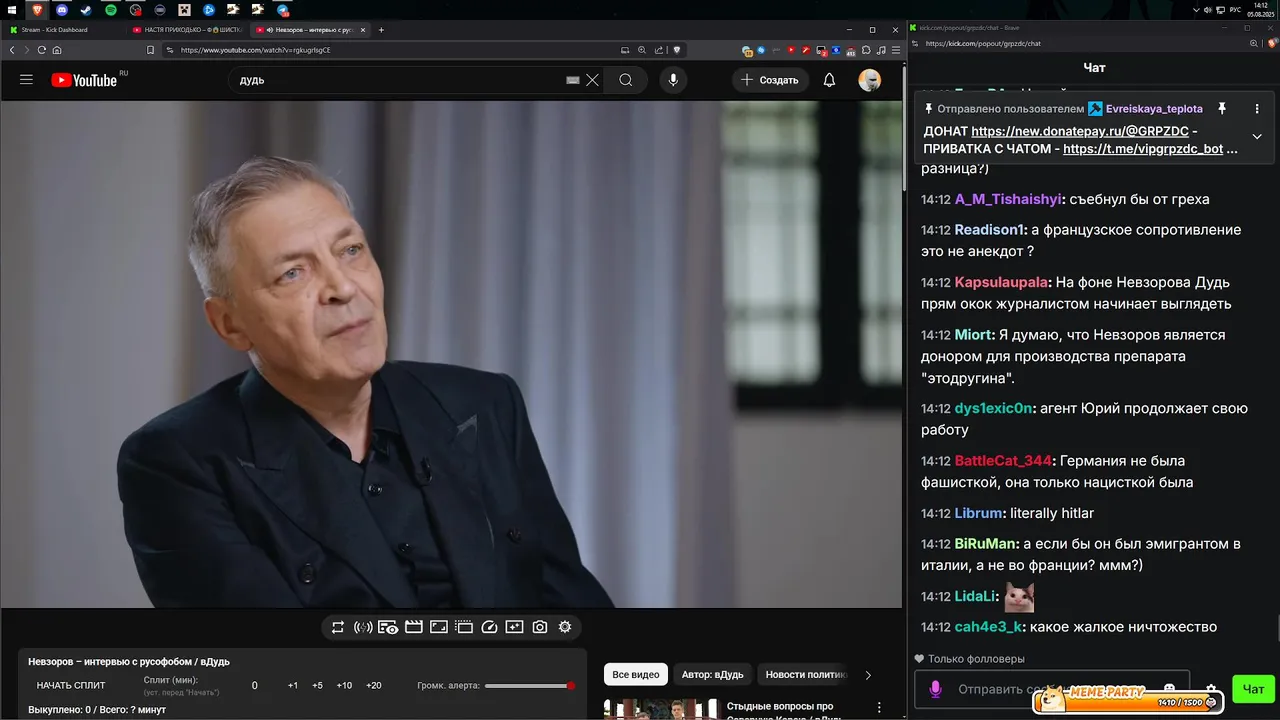The image size is (1280, 720).
Task: Open the YouTube account avatar menu
Action: click(x=870, y=80)
